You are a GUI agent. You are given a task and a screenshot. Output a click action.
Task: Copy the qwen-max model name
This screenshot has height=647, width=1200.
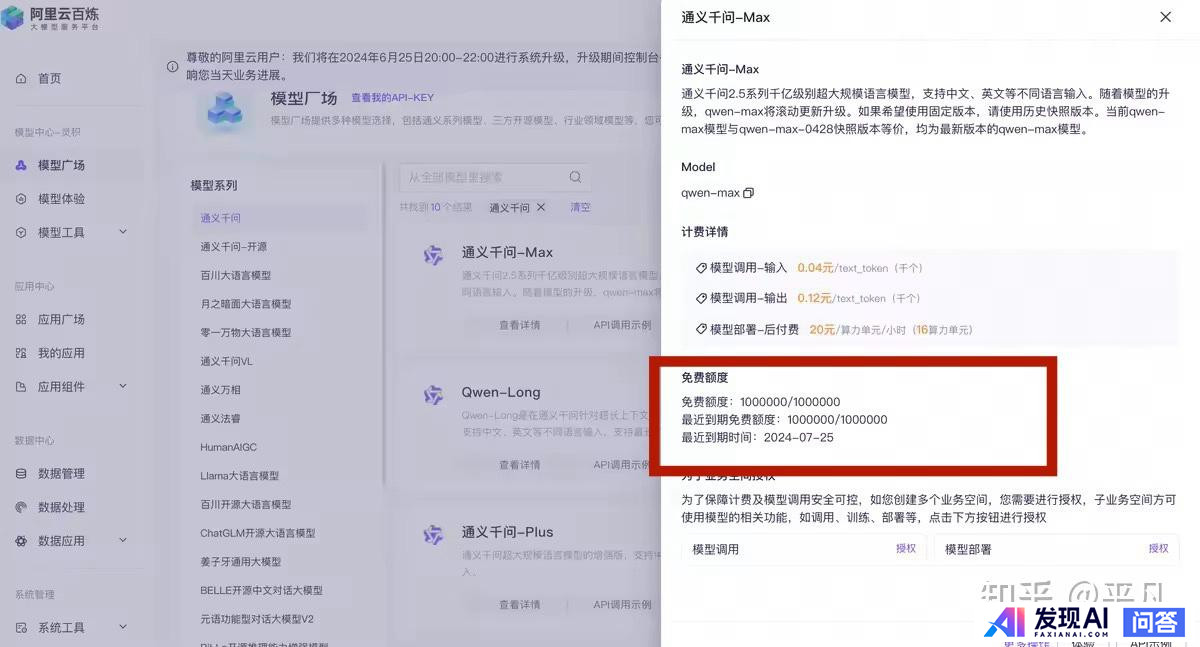click(x=748, y=193)
